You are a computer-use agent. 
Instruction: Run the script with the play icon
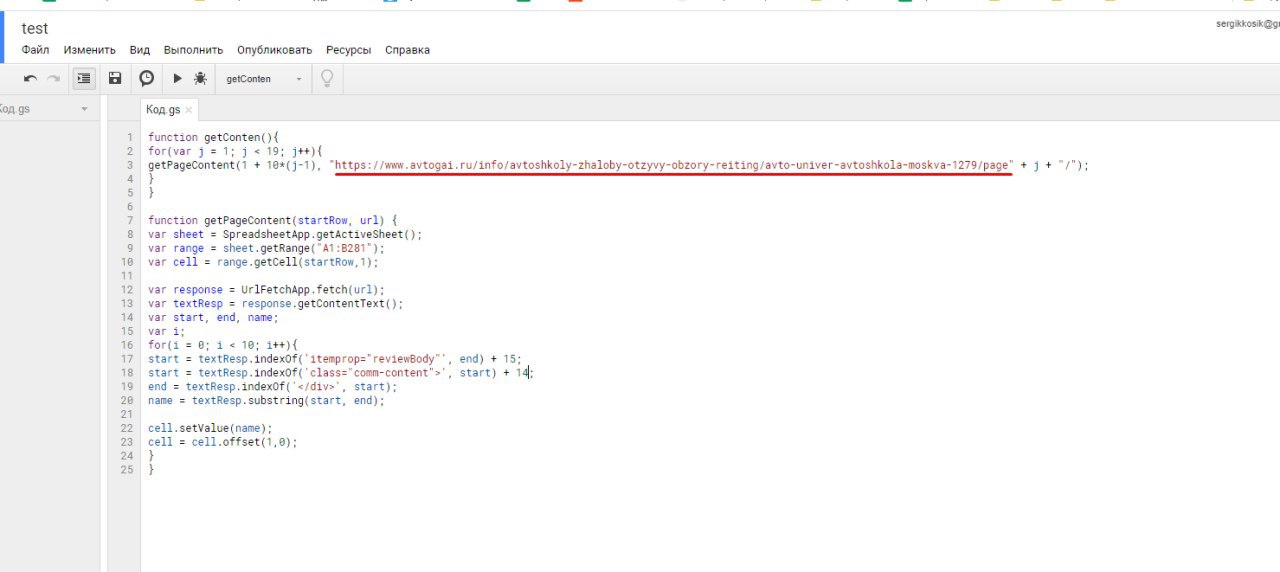point(177,79)
